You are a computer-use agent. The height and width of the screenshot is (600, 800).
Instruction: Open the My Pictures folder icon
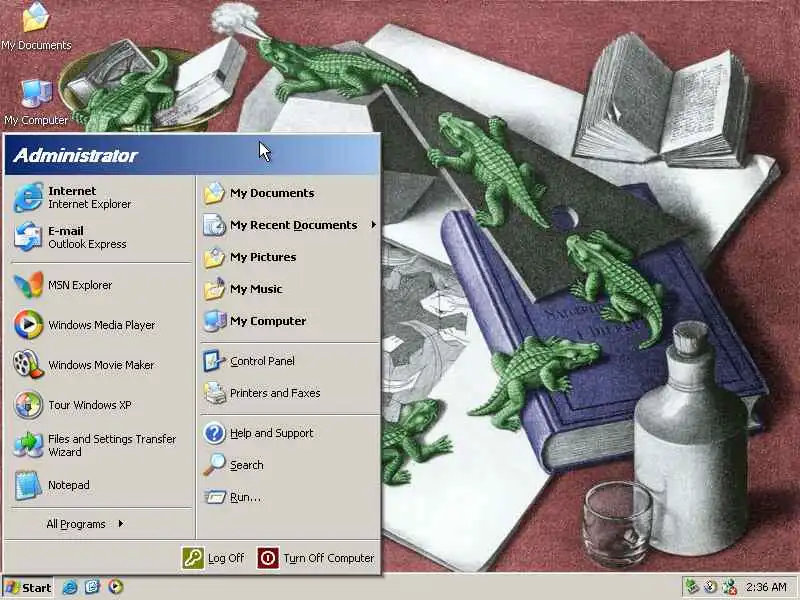(214, 257)
